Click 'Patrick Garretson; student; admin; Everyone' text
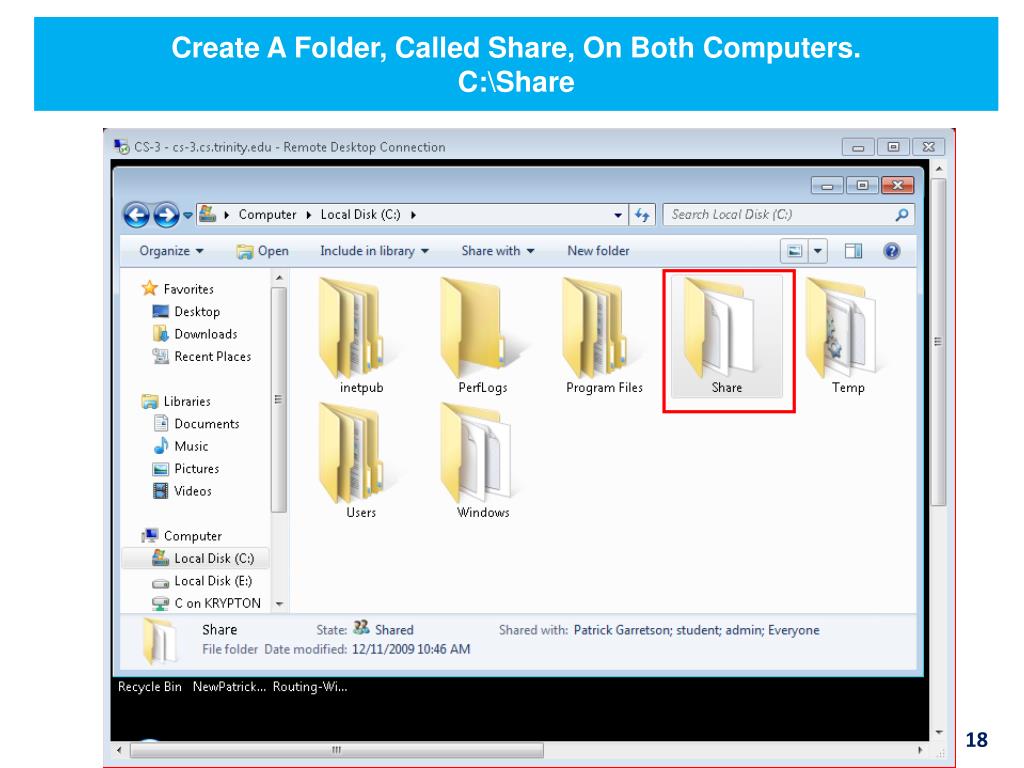The height and width of the screenshot is (768, 1024). 696,630
